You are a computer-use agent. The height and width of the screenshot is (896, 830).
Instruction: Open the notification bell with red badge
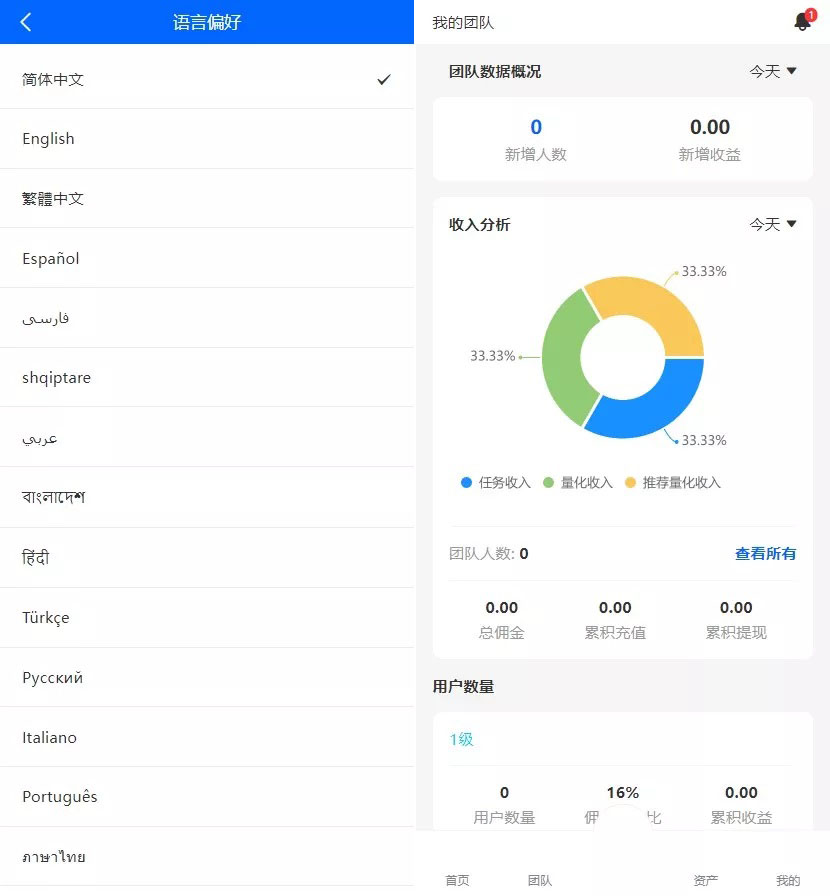point(800,22)
